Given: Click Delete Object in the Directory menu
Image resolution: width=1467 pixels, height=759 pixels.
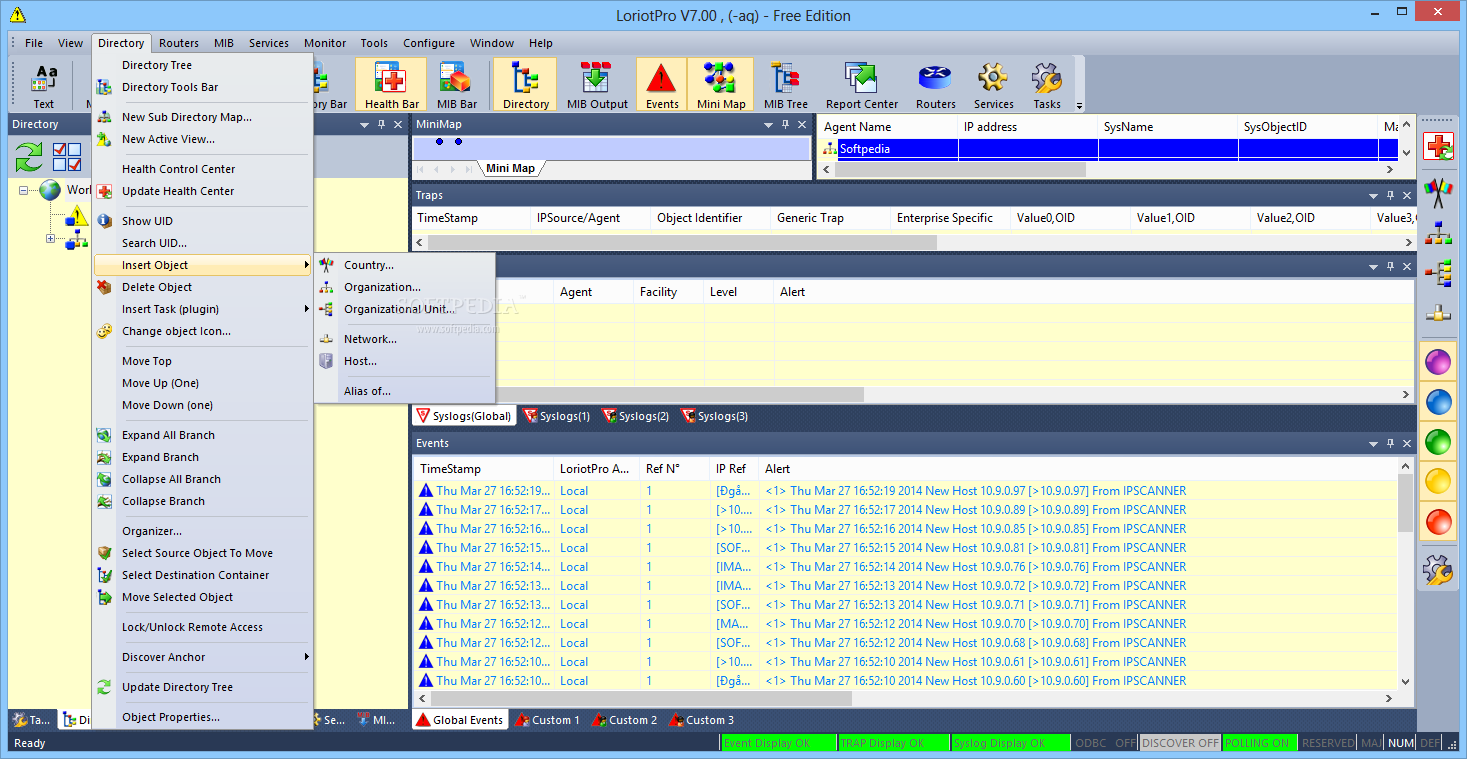Looking at the screenshot, I should click(x=203, y=287).
